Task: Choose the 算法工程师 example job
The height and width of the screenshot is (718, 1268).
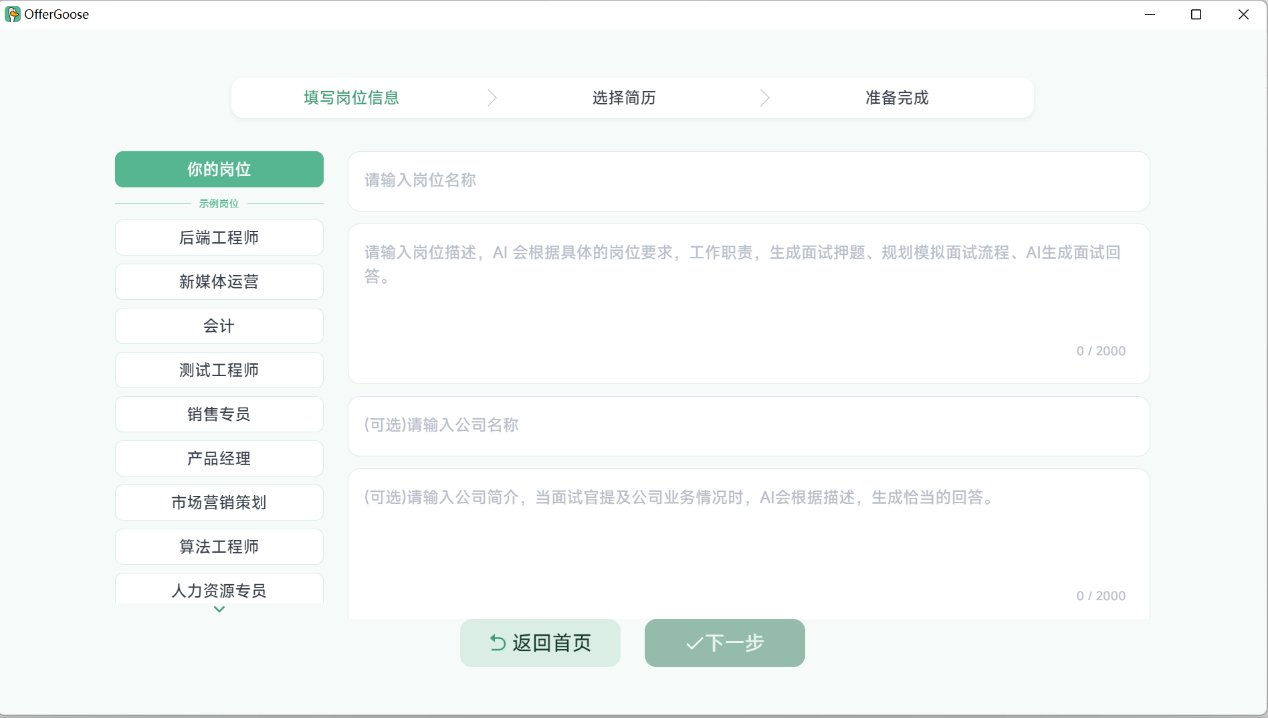Action: (x=219, y=547)
